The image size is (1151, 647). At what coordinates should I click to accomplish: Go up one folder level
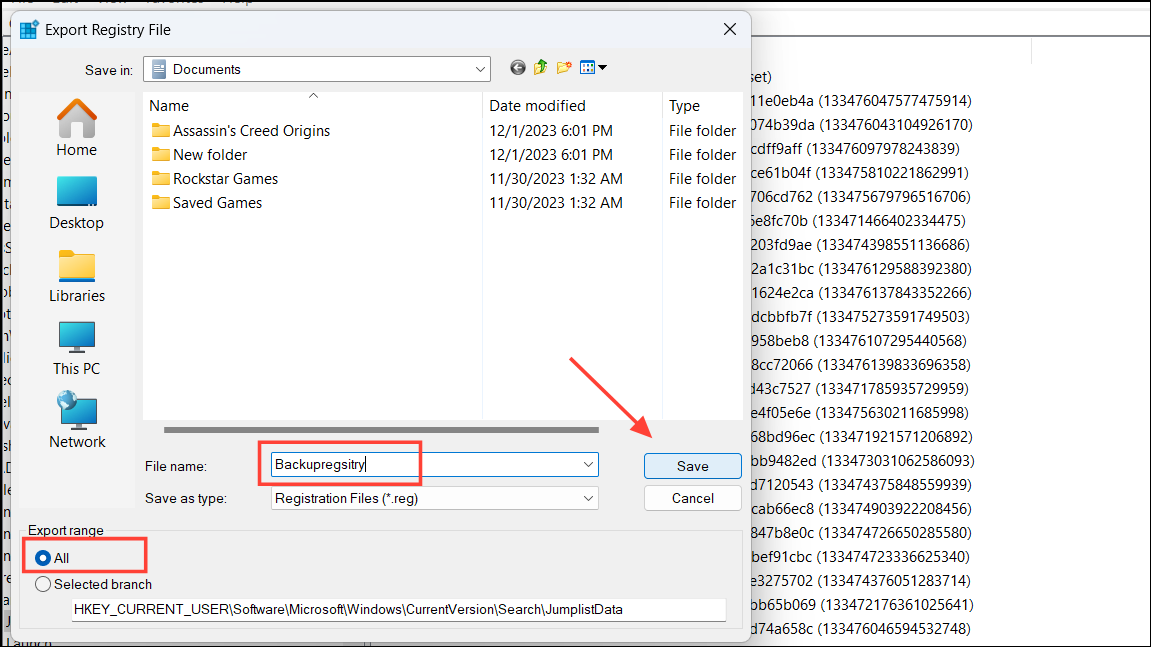point(540,68)
